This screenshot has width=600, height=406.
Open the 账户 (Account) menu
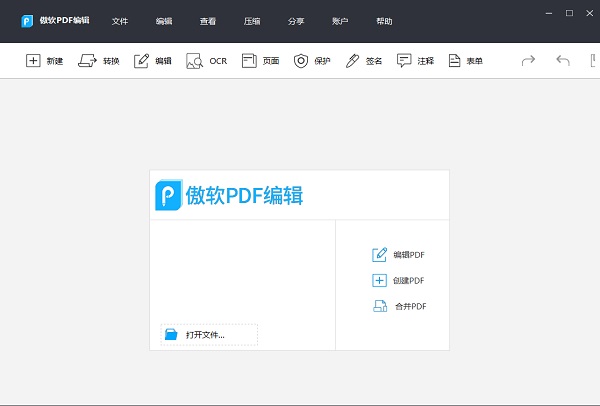(340, 21)
